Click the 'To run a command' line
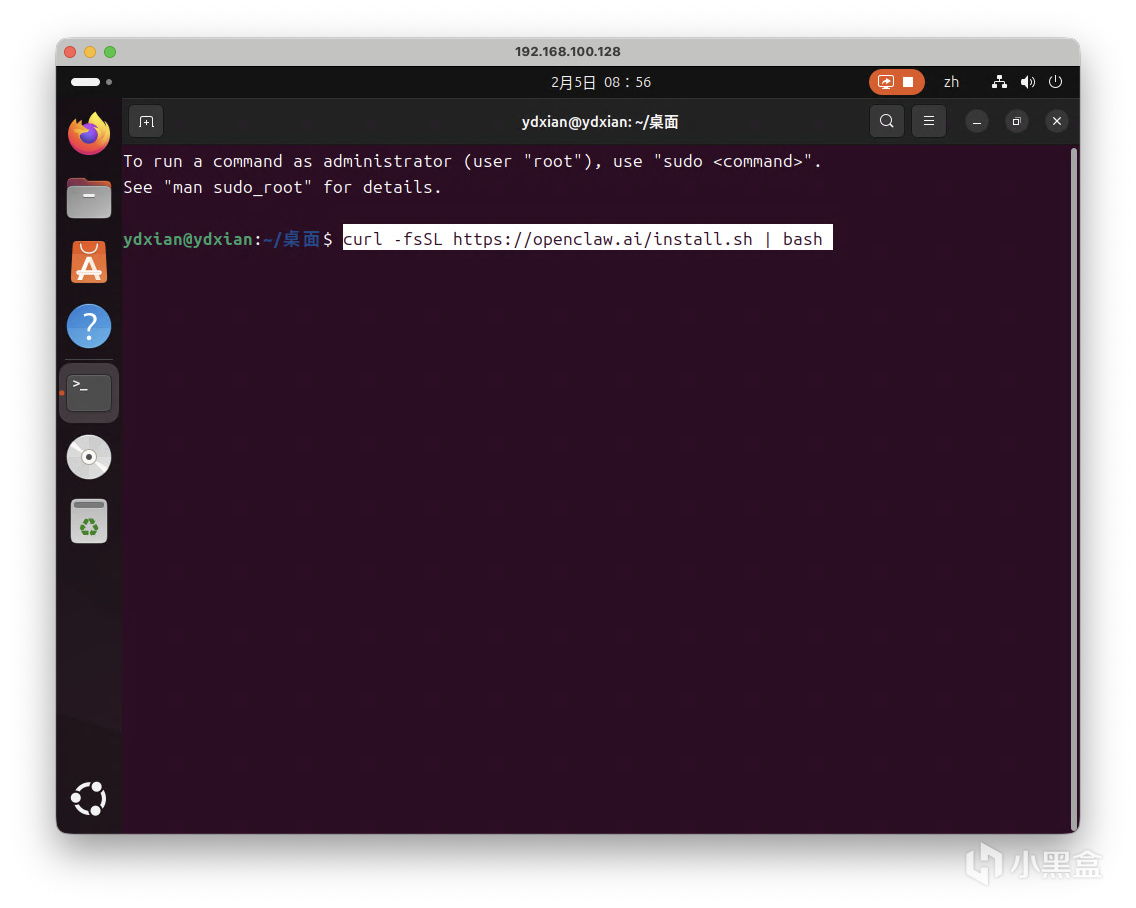Viewport: 1136px width, 908px height. [x=472, y=161]
